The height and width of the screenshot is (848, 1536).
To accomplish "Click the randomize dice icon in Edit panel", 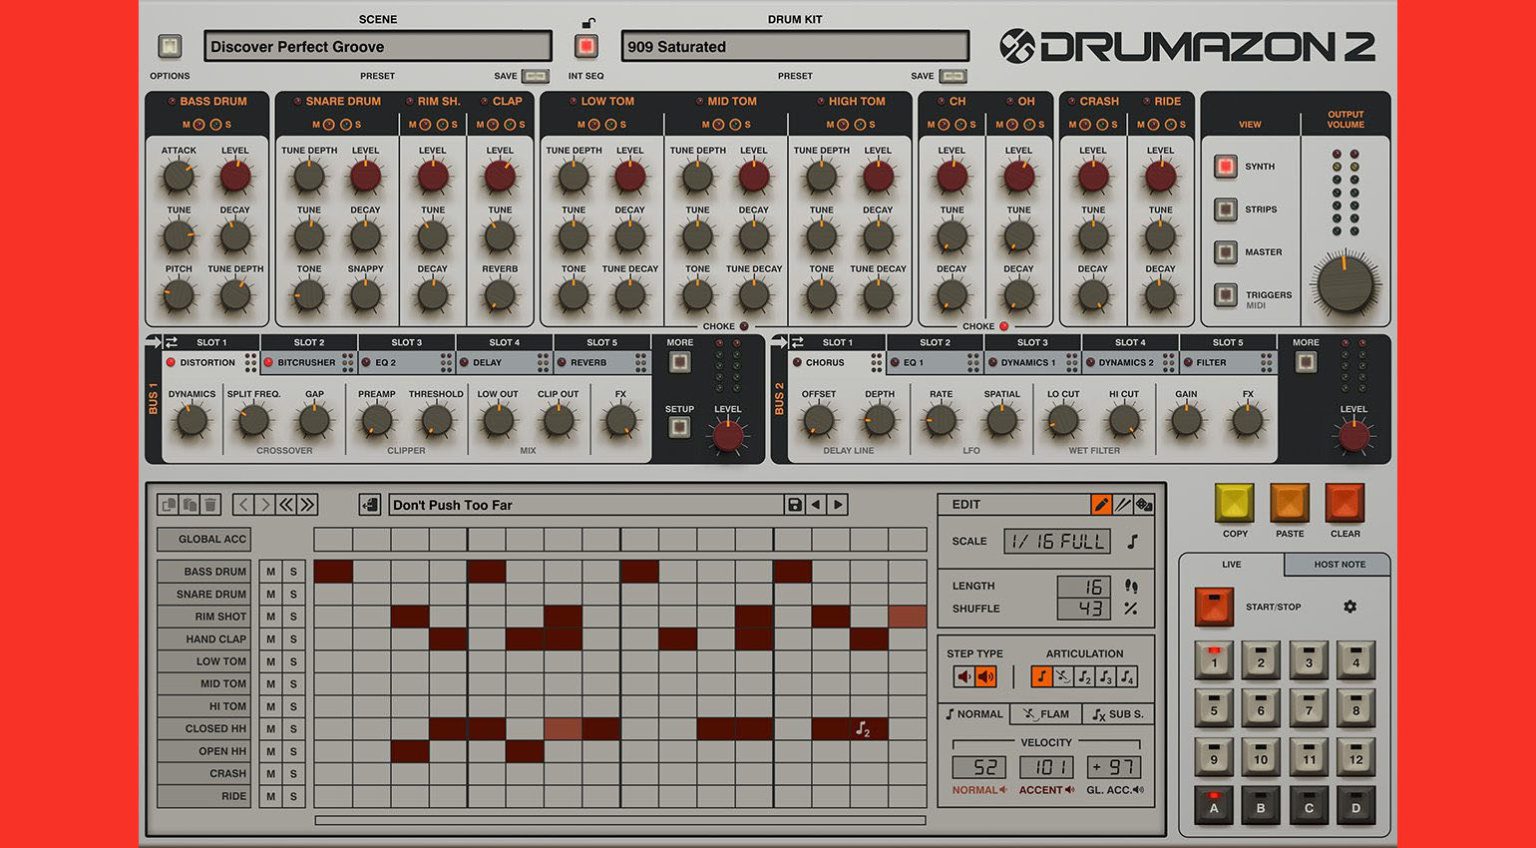I will pos(1145,505).
